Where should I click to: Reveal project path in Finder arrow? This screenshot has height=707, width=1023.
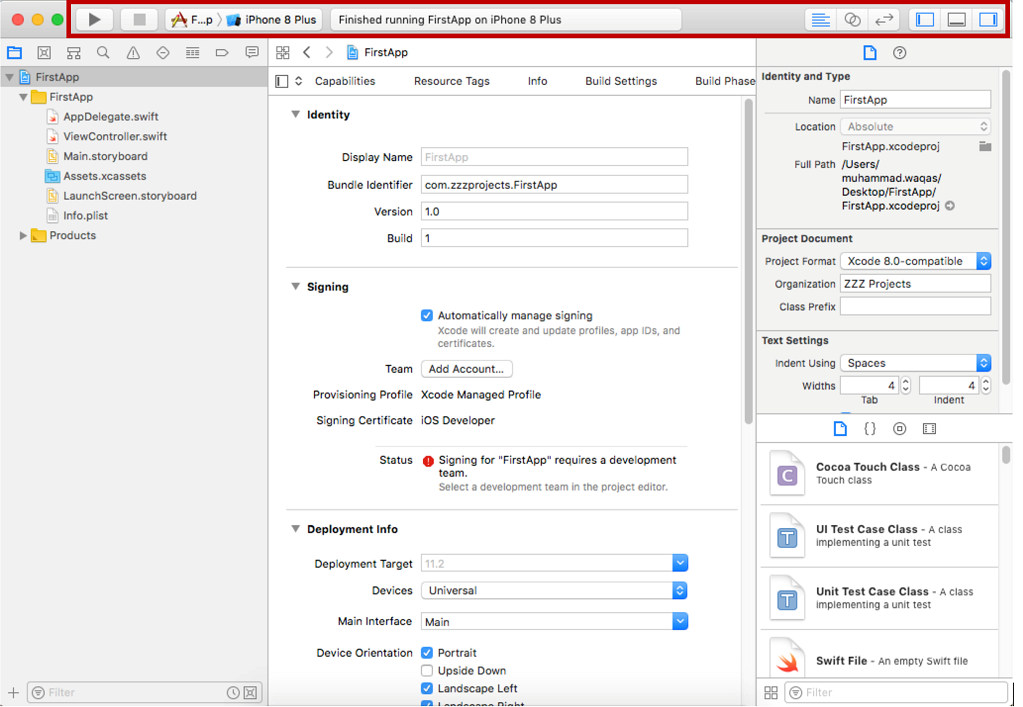[951, 206]
